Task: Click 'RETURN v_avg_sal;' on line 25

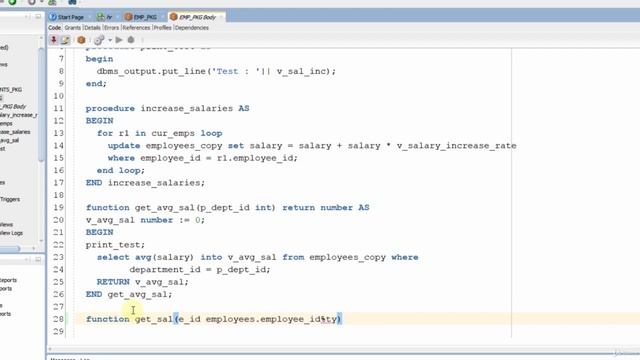Action: [143, 282]
